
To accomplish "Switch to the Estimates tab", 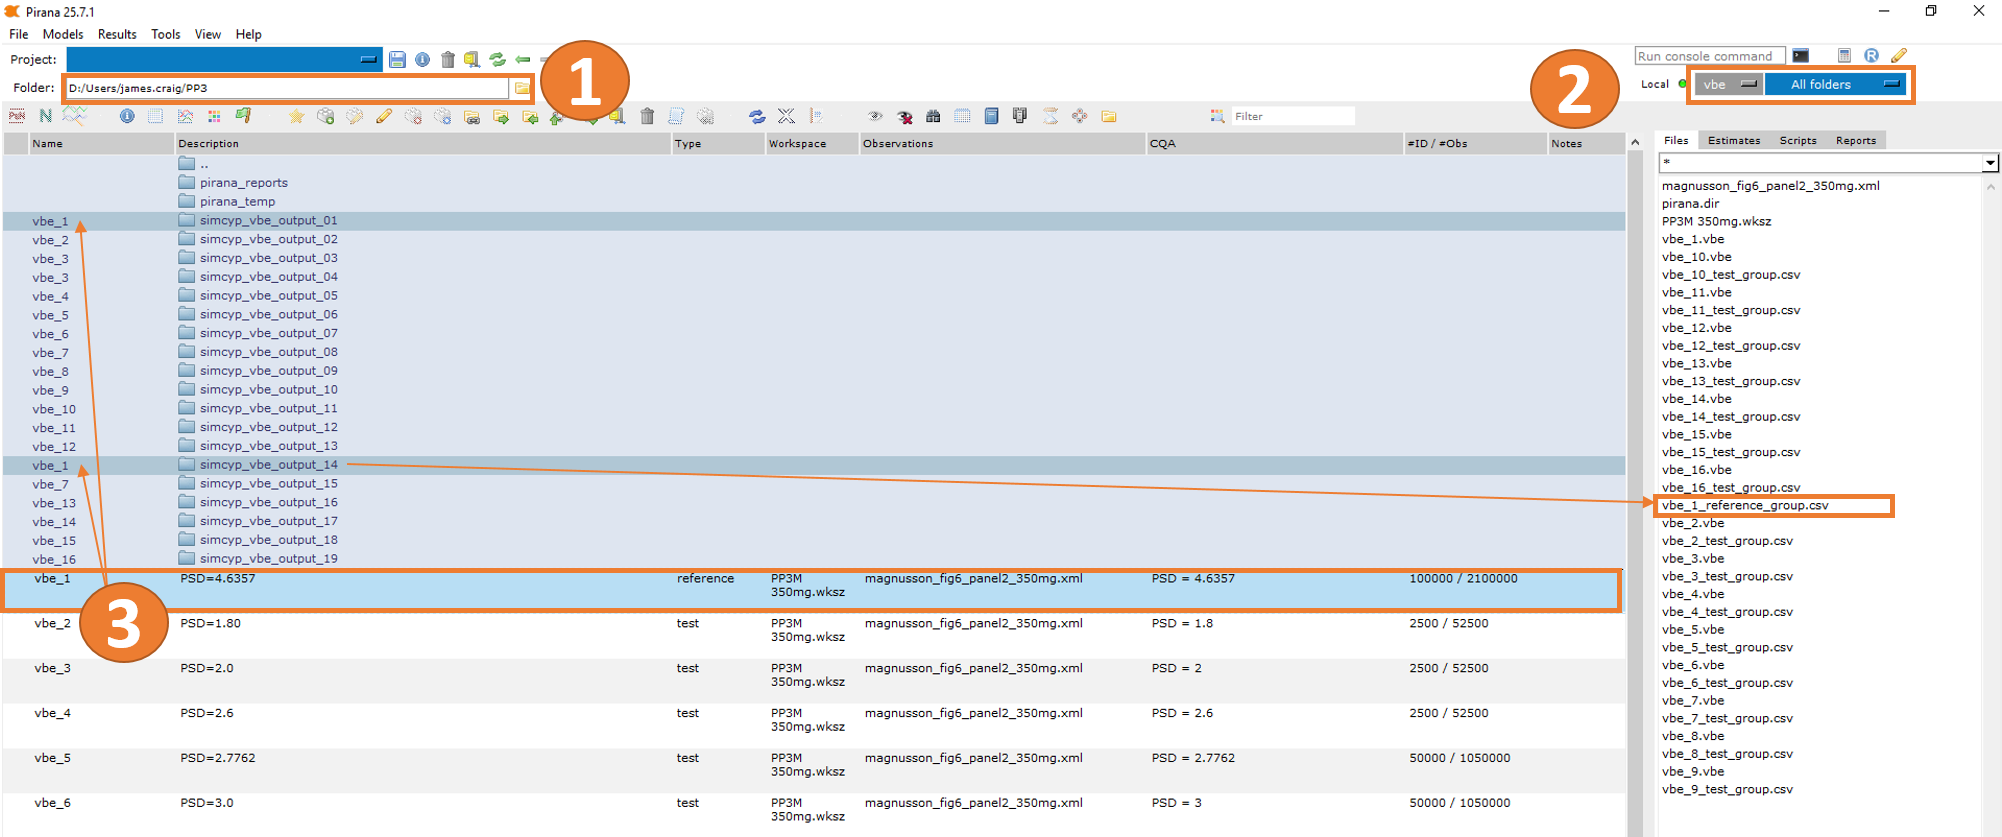I will pos(1733,141).
